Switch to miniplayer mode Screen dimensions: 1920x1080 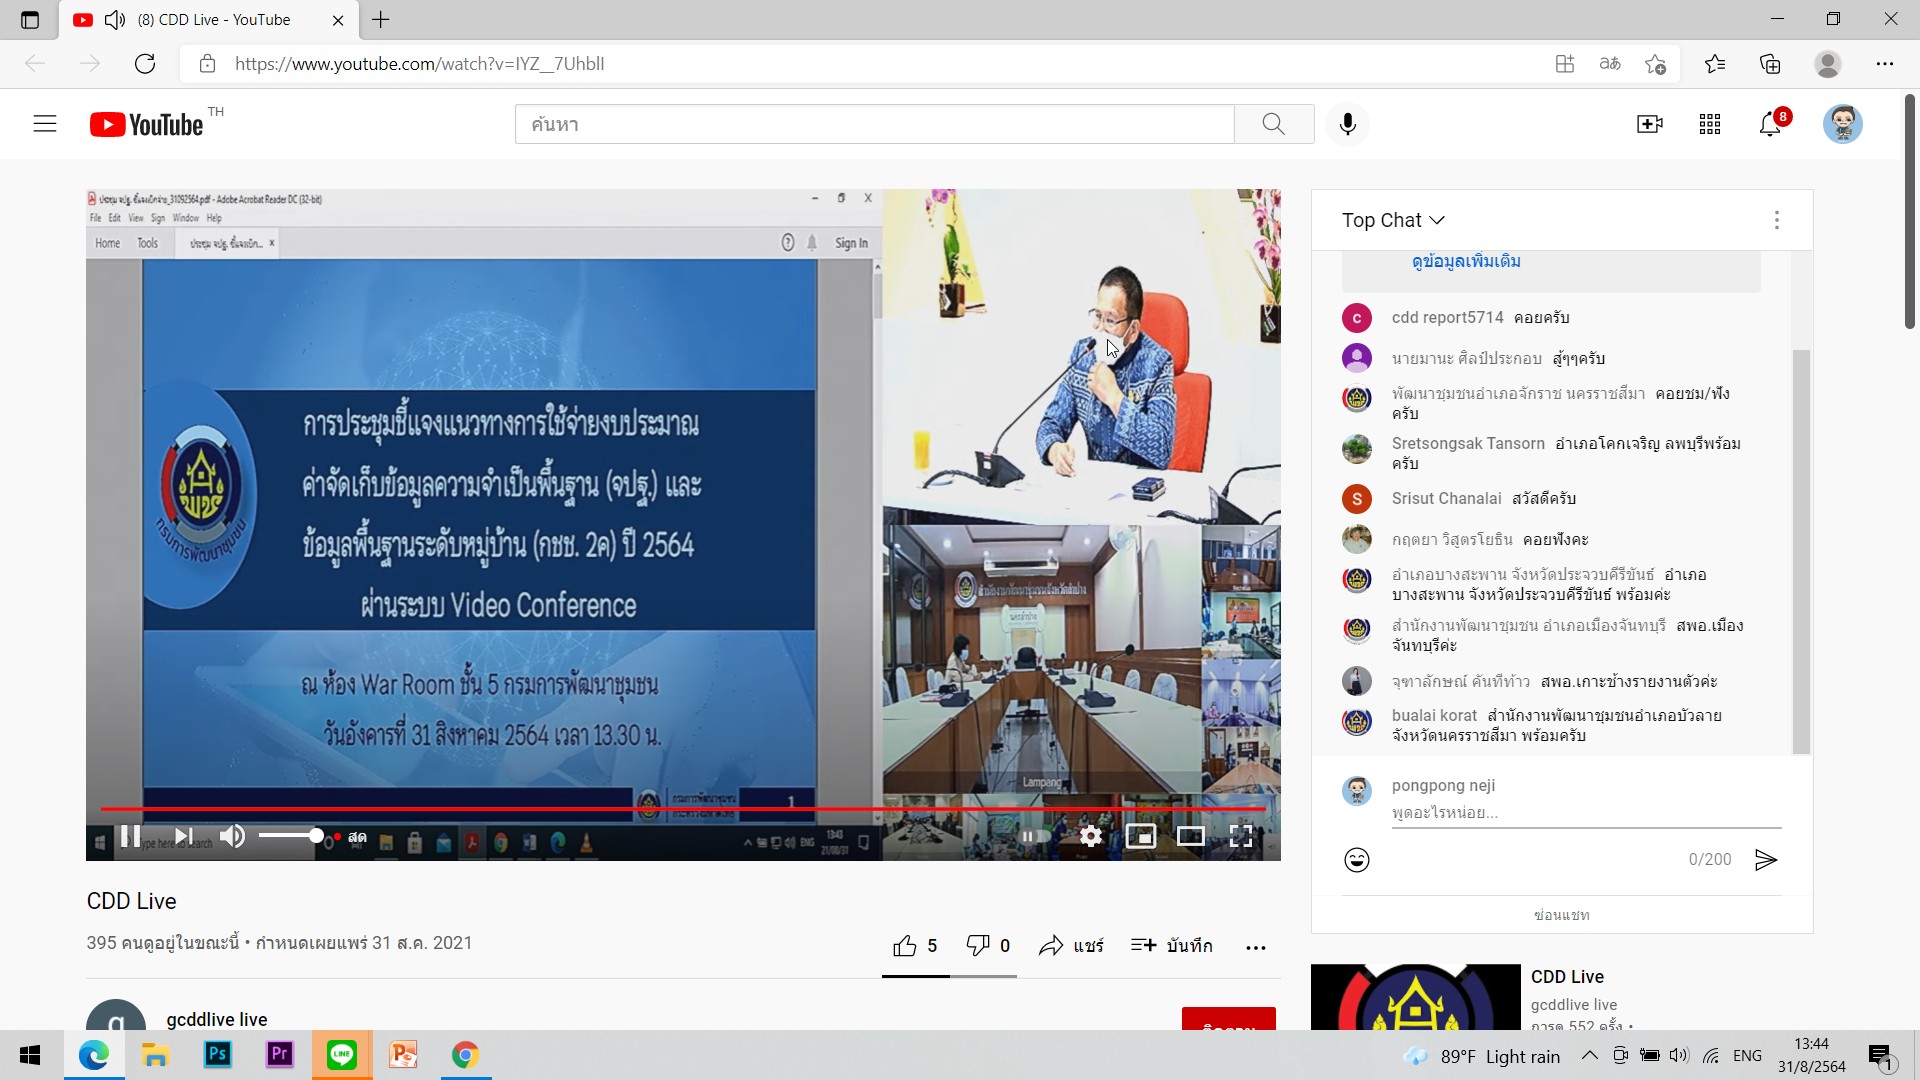(x=1141, y=836)
